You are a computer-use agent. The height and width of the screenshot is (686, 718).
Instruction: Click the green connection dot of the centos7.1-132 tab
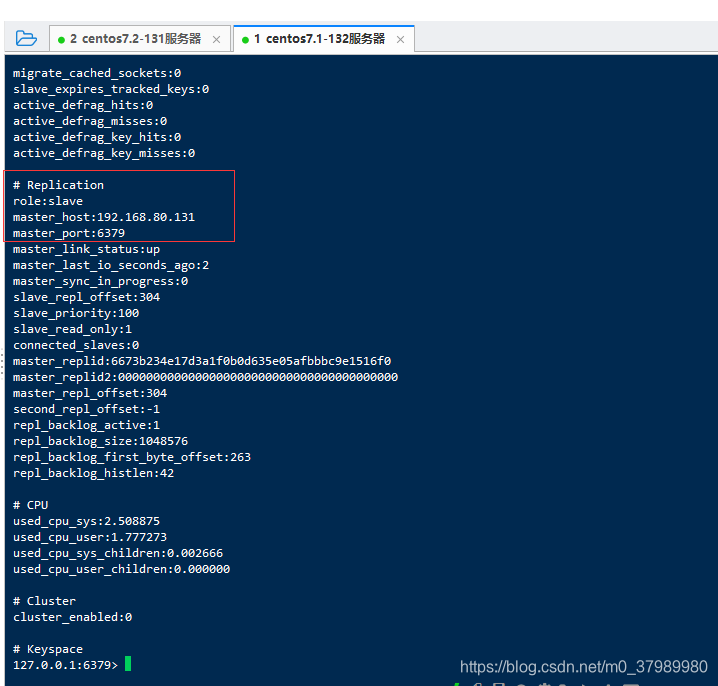245,40
